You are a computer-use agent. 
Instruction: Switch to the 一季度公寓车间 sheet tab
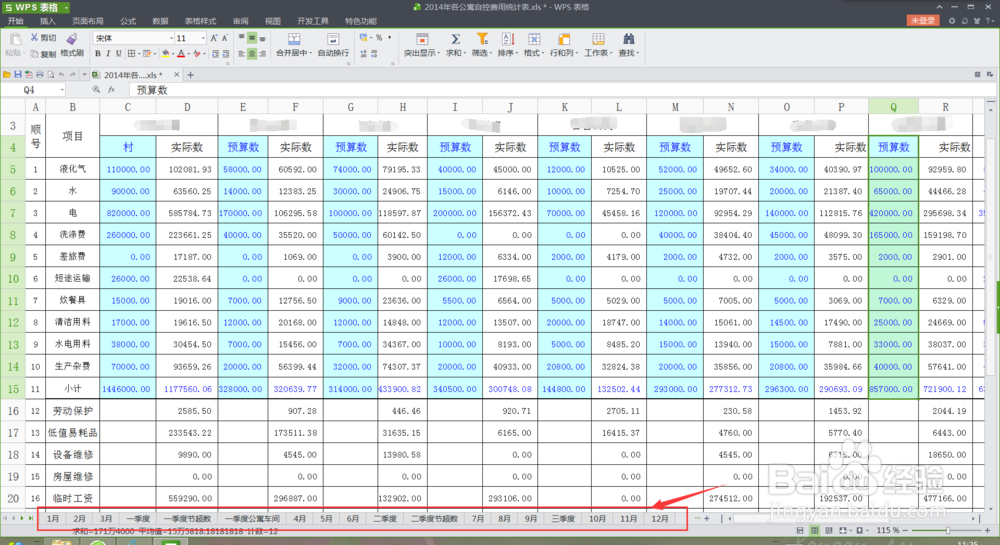point(251,519)
